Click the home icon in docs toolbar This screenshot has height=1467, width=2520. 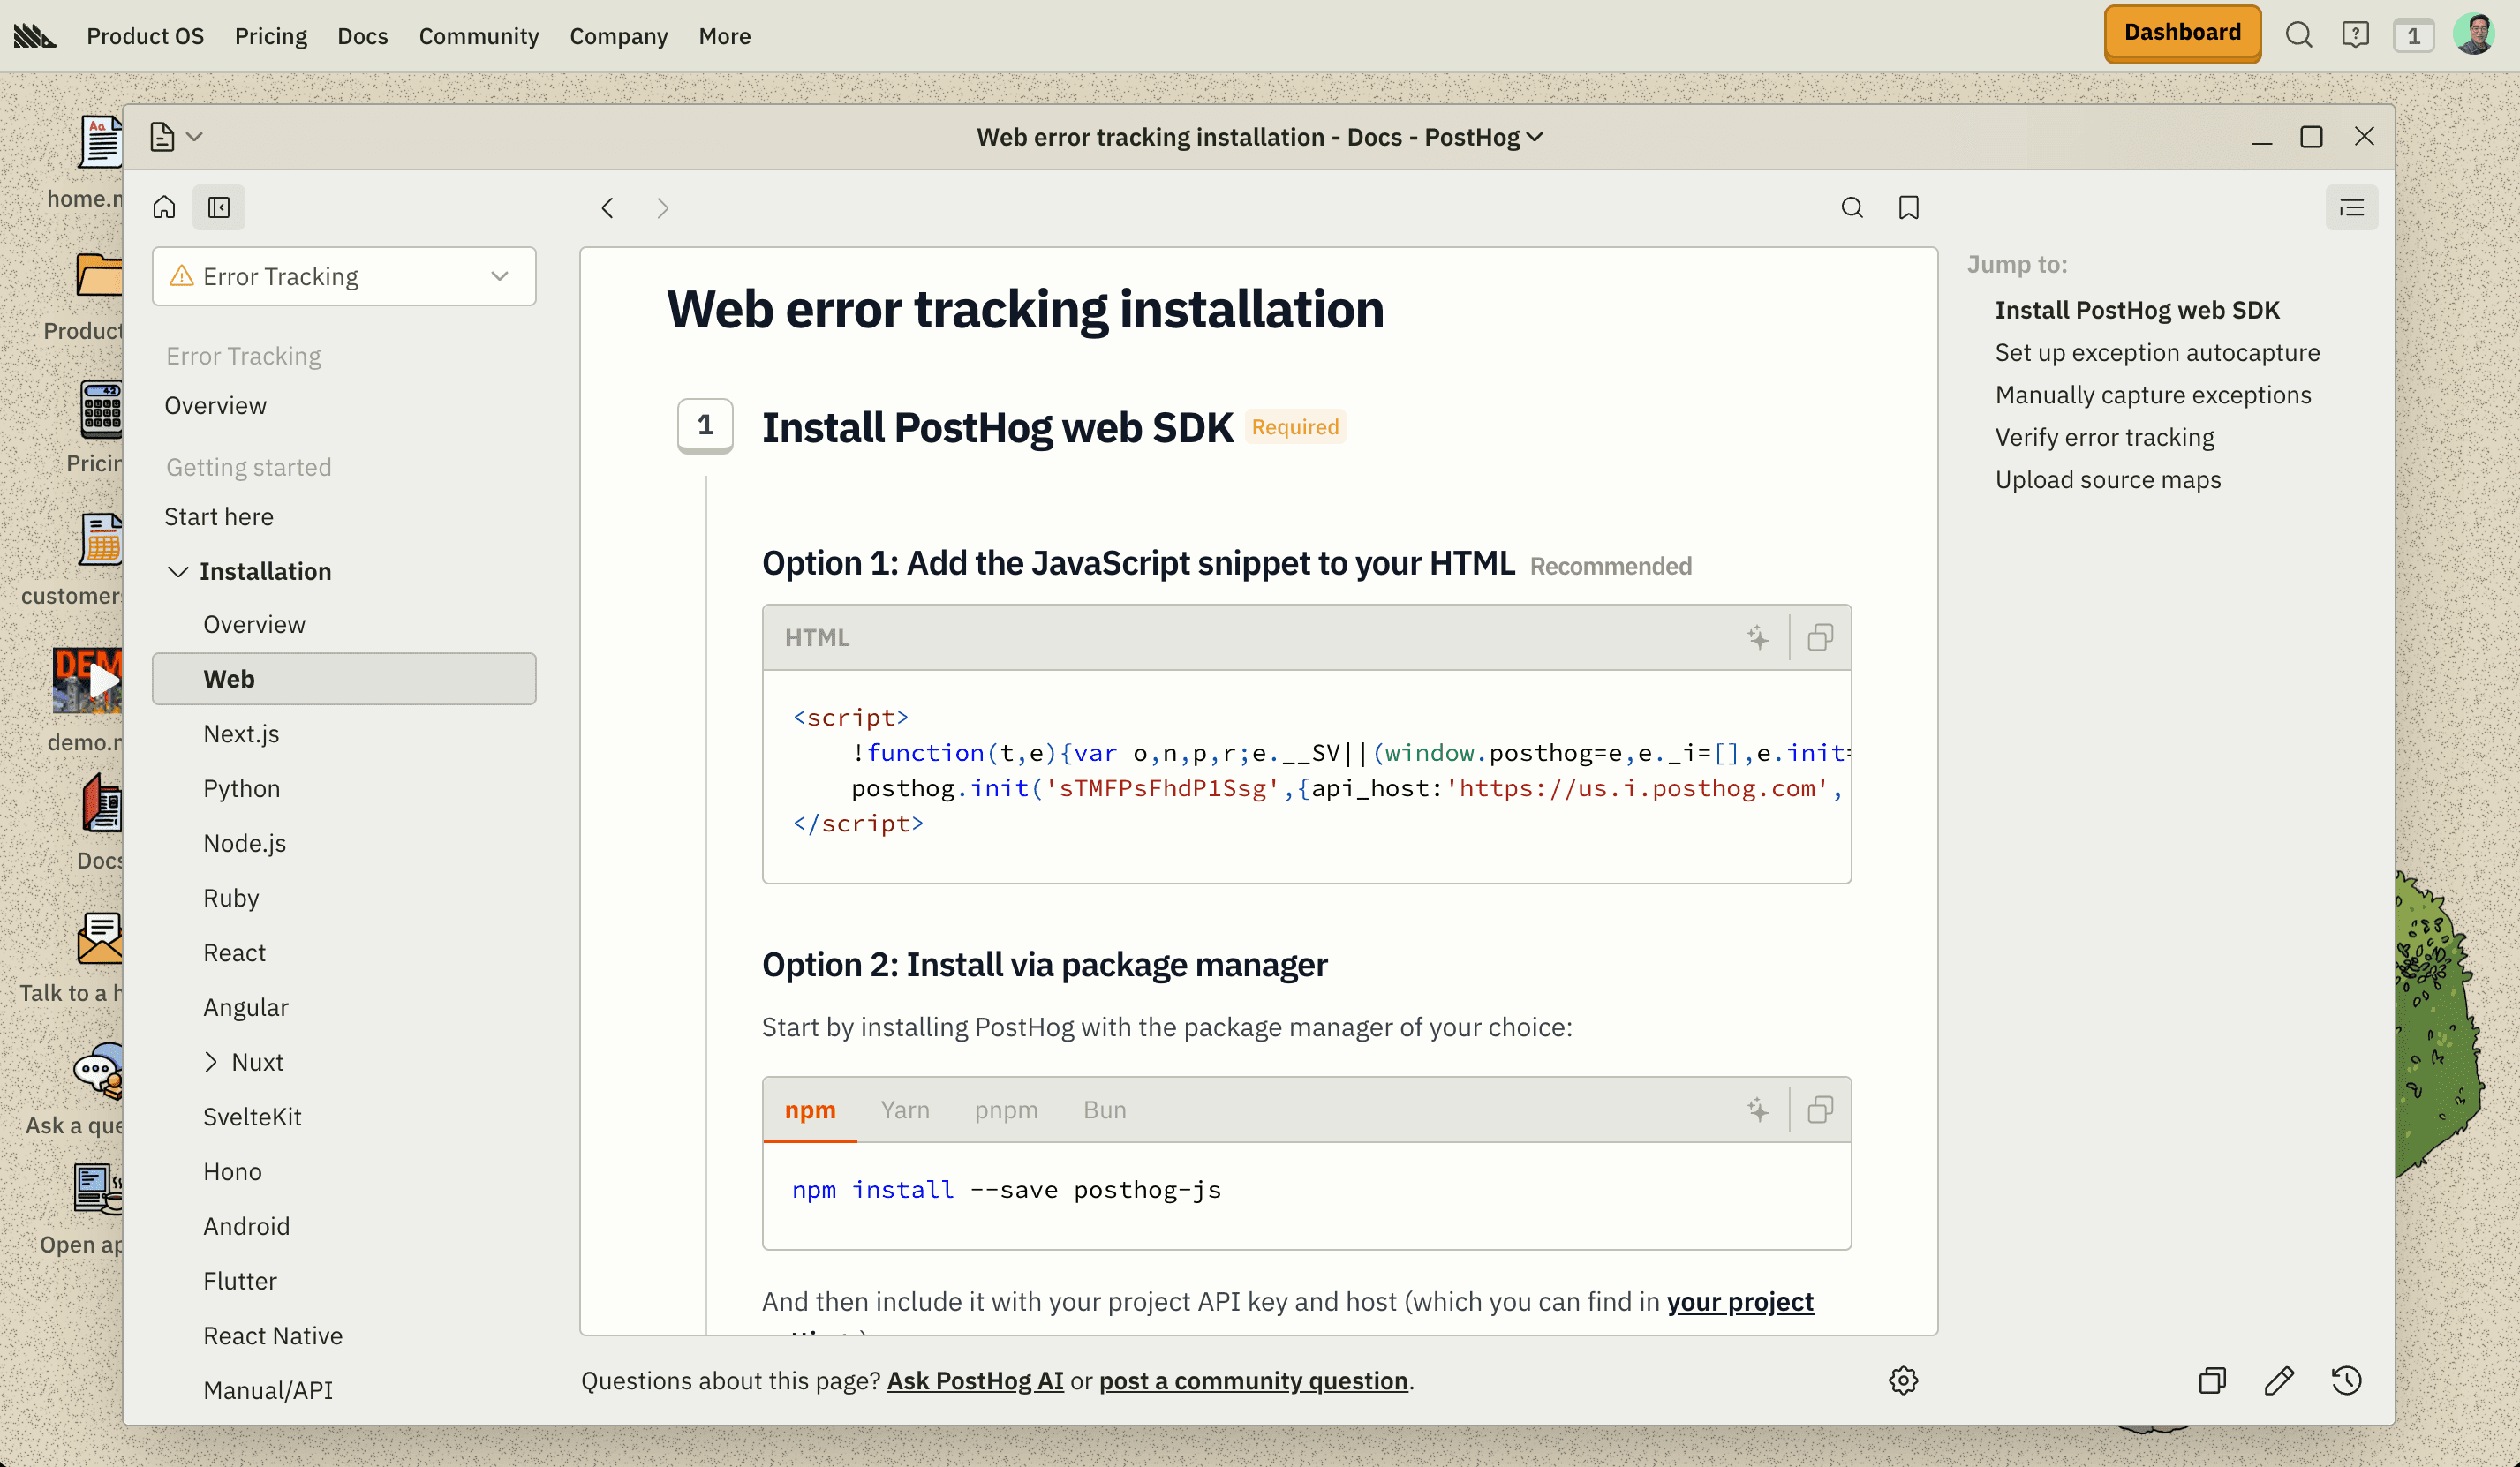pyautogui.click(x=164, y=207)
